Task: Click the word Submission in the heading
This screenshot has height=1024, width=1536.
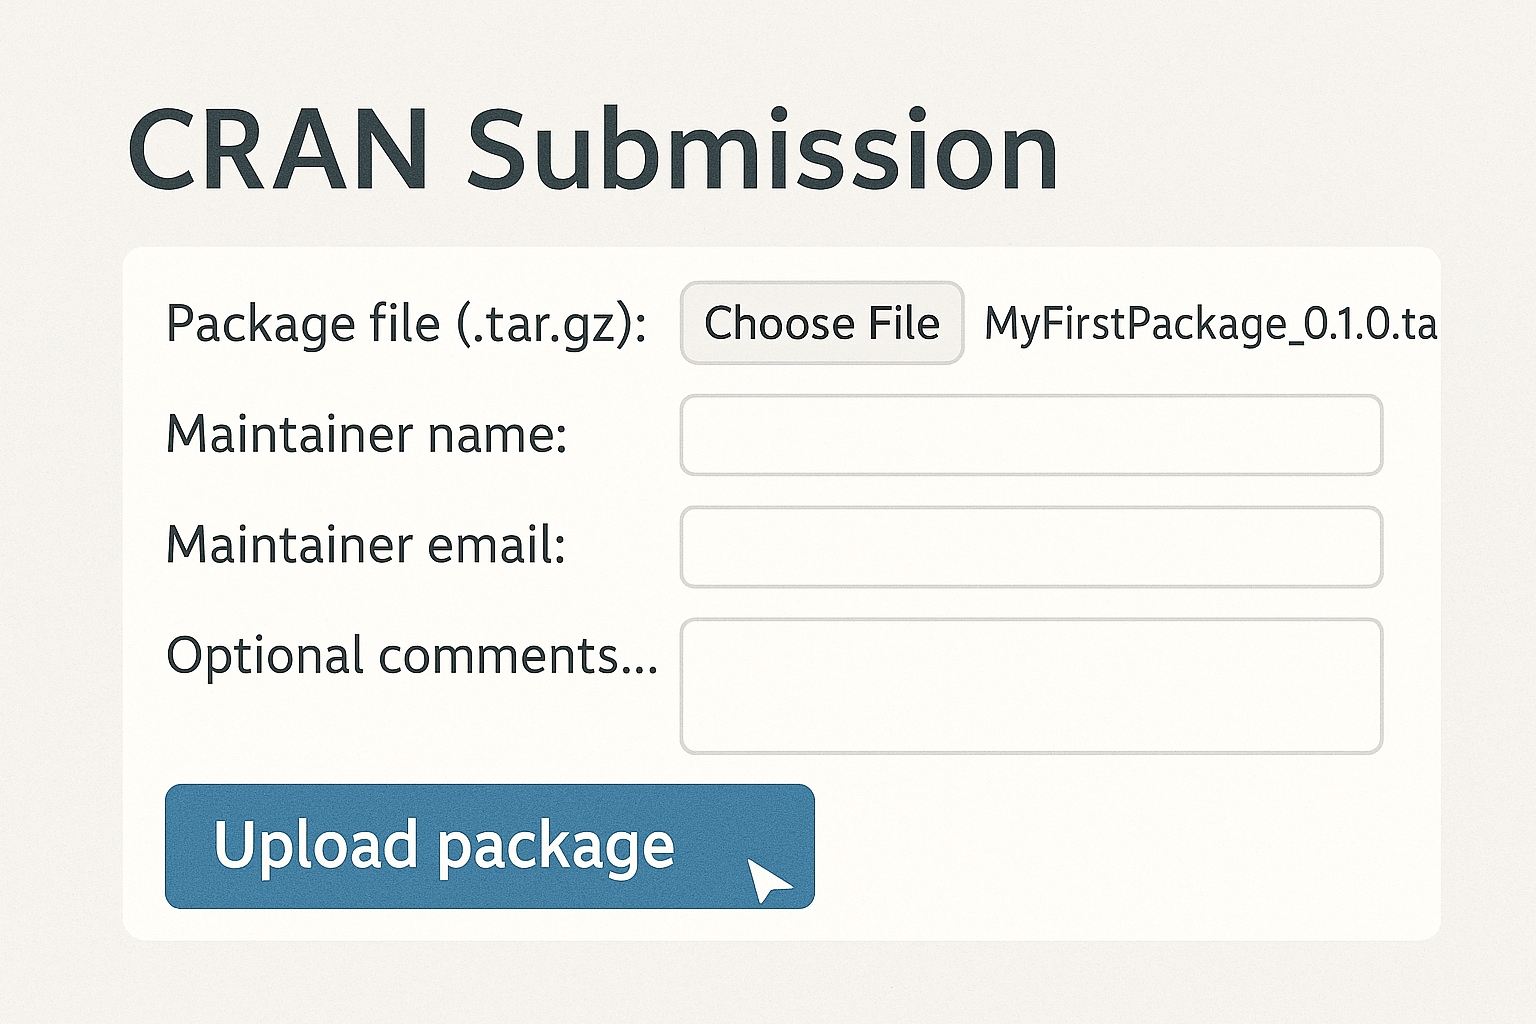Action: 762,149
